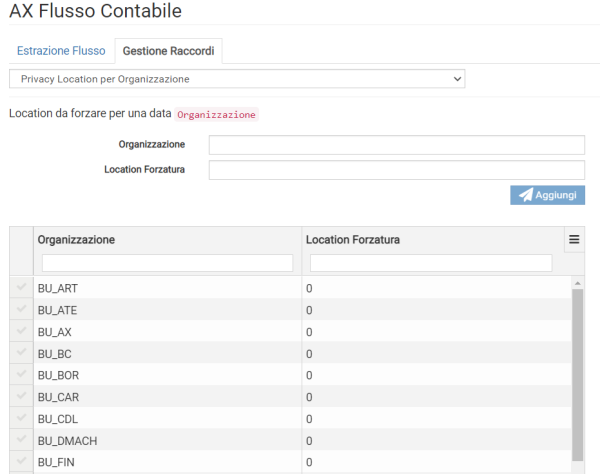This screenshot has height=474, width=600.
Task: Click the checkmark icon for BU_CAR row
Action: pyautogui.click(x=21, y=397)
